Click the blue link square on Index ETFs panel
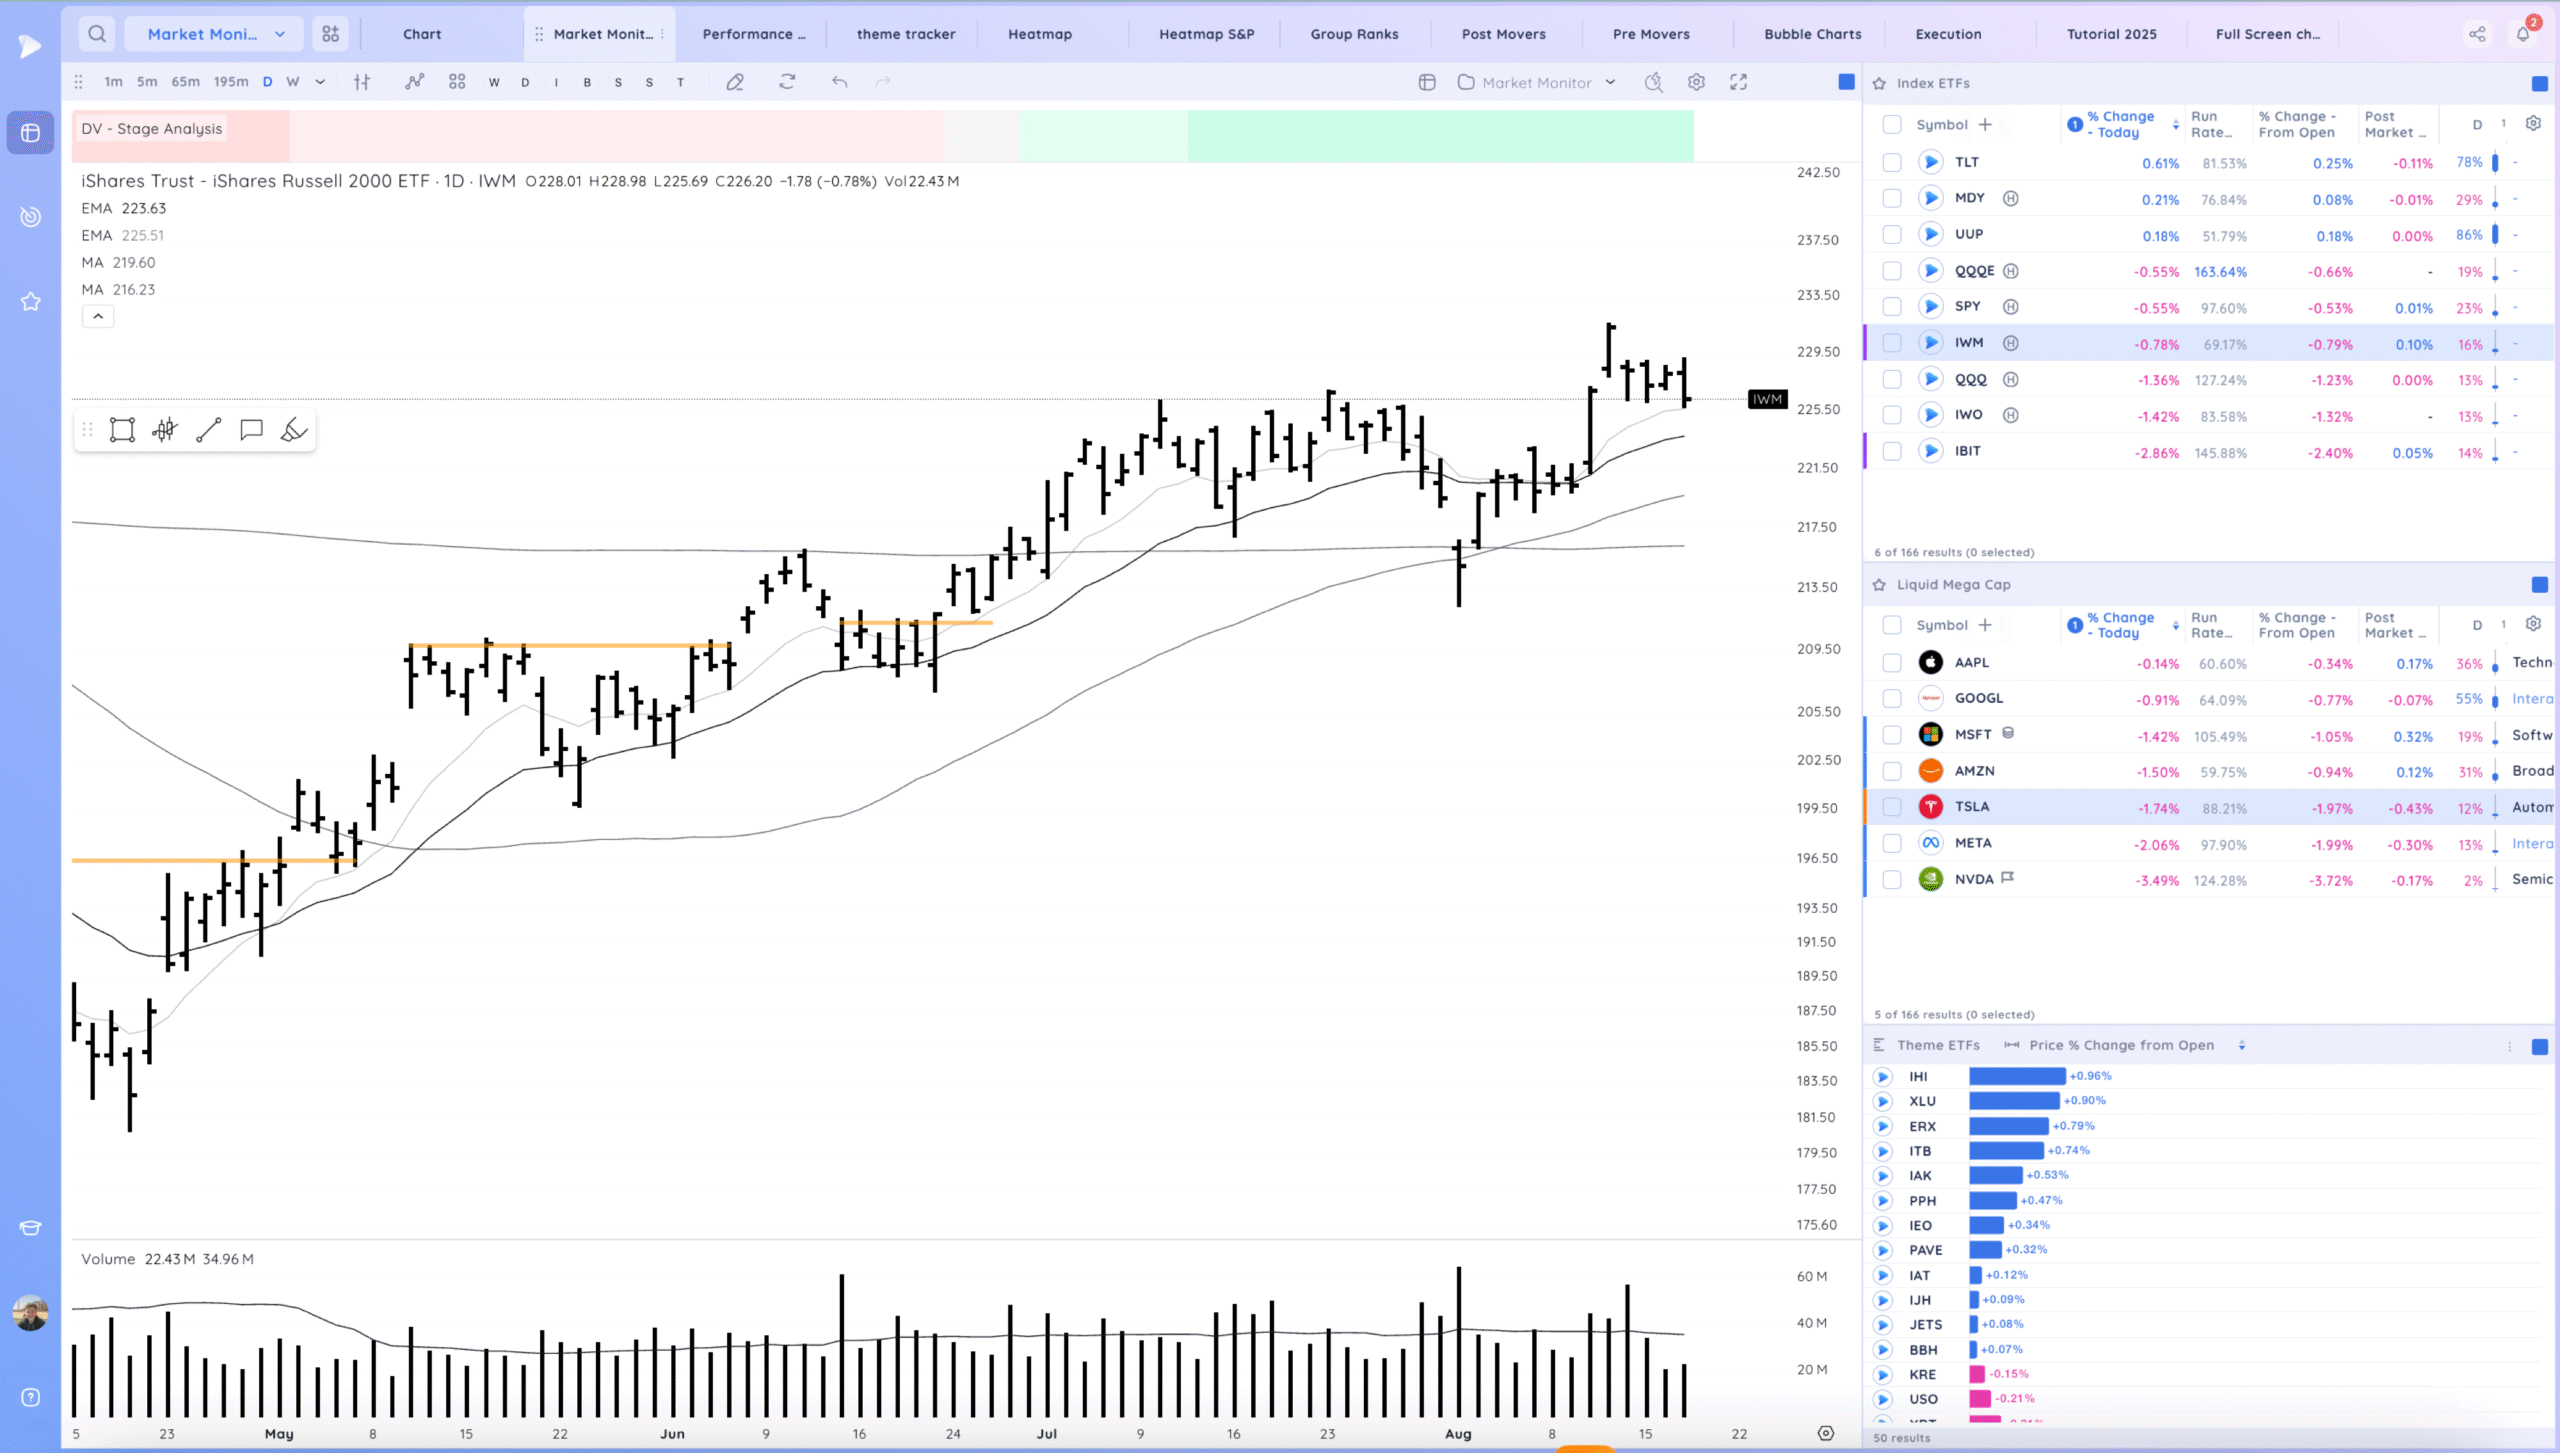 2540,84
